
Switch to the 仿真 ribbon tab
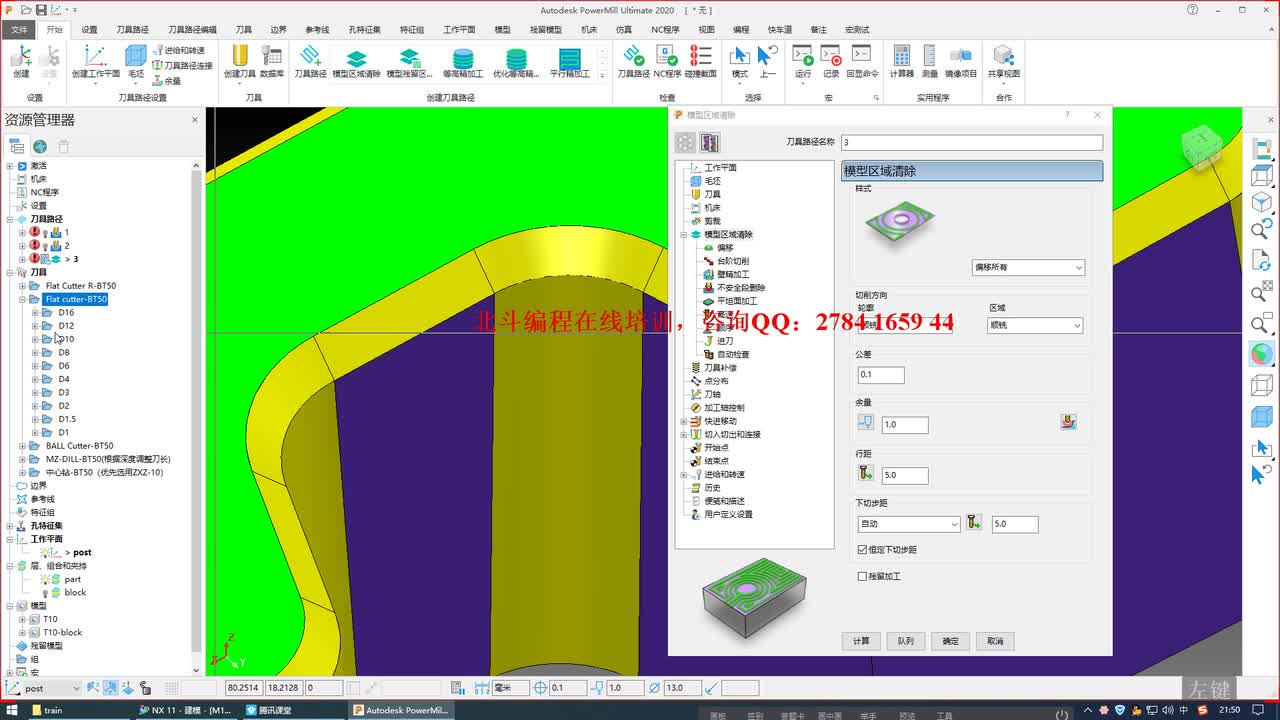tap(623, 30)
